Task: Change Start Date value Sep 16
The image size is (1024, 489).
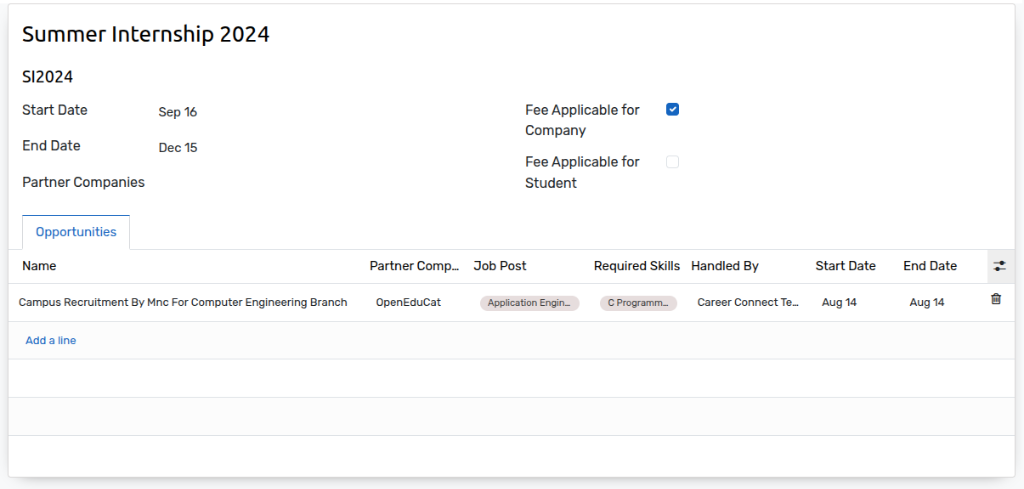Action: [x=178, y=112]
